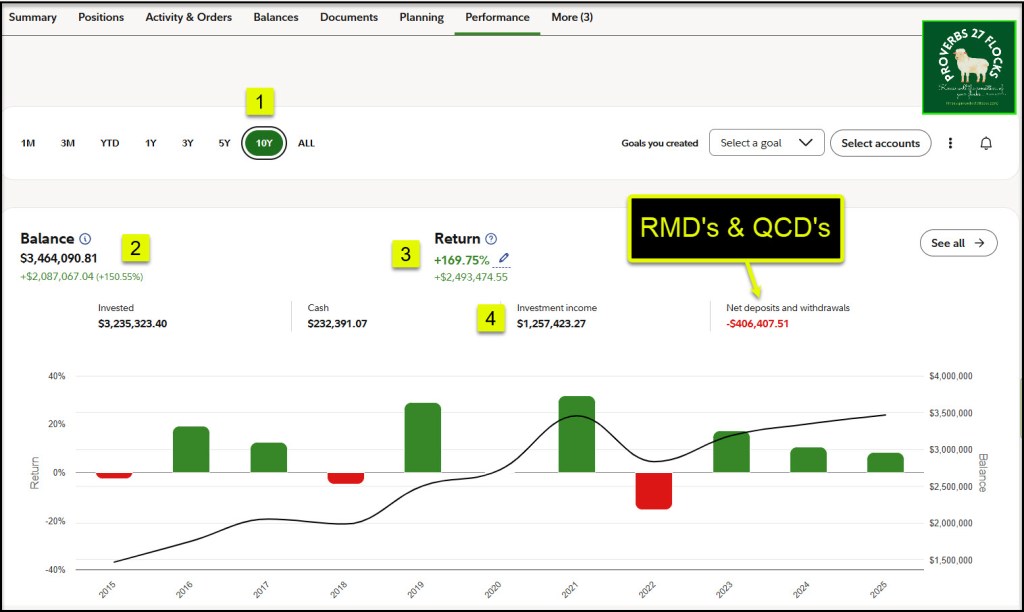Click the 2022 red negative return bar
The width and height of the screenshot is (1024, 612).
[654, 490]
